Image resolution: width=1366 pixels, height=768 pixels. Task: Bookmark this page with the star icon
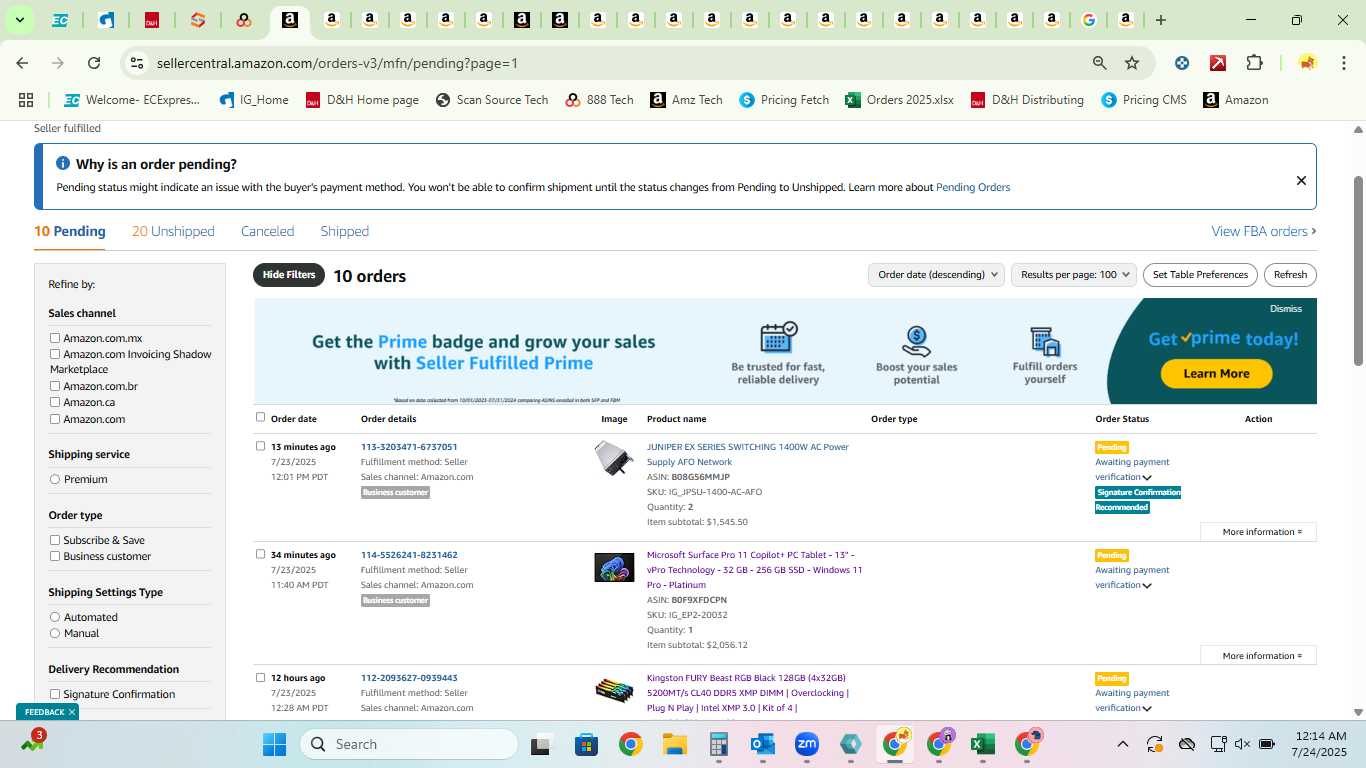click(x=1132, y=63)
